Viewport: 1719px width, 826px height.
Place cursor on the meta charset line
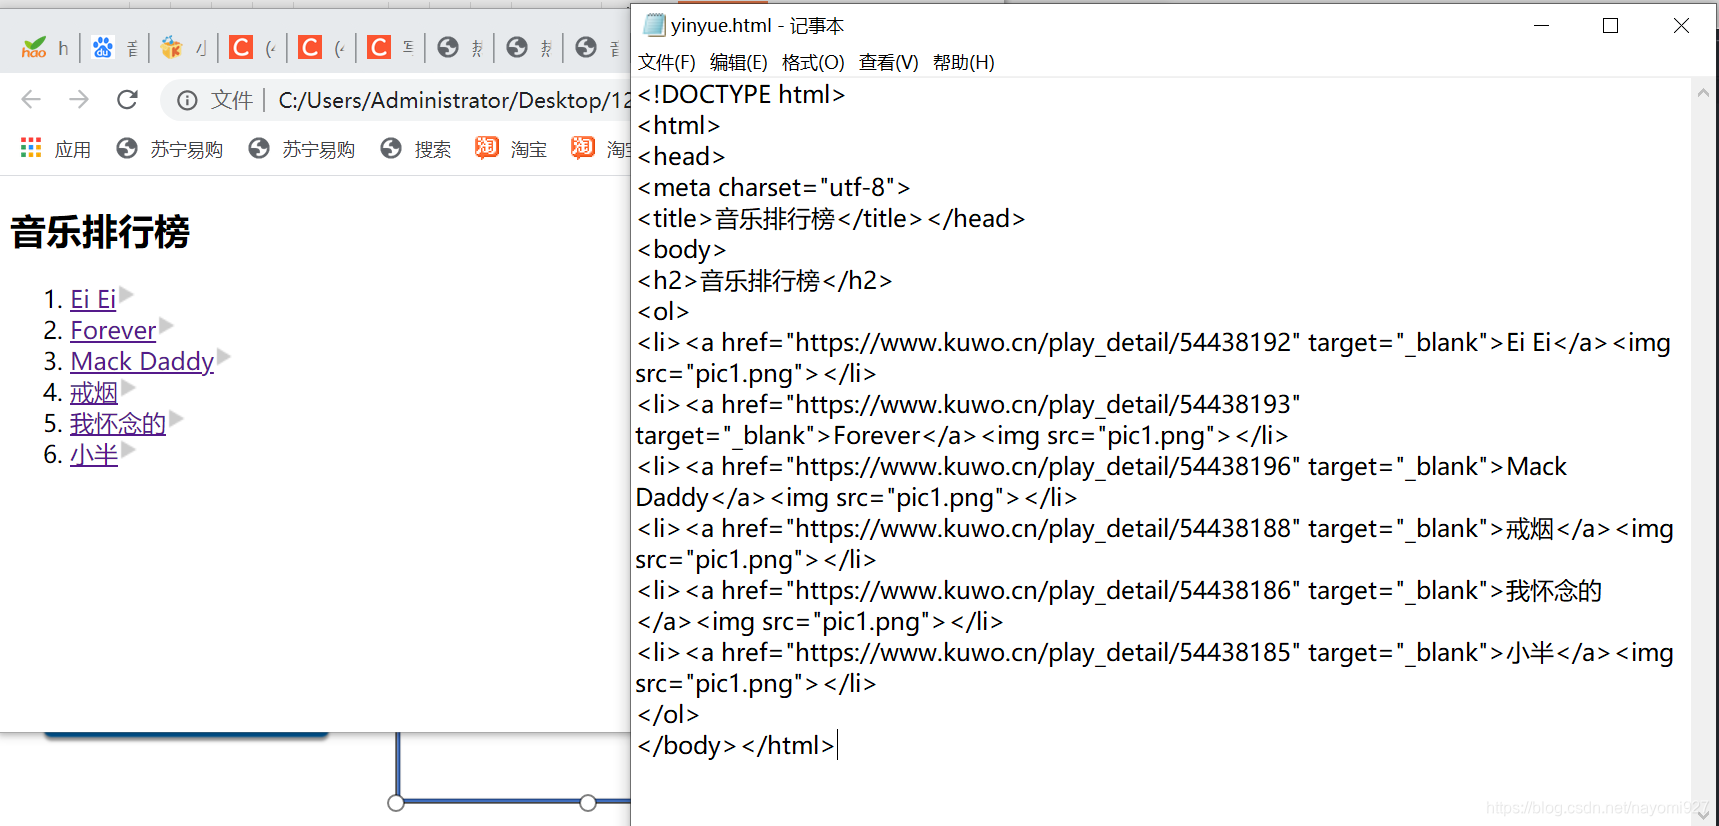click(x=774, y=188)
